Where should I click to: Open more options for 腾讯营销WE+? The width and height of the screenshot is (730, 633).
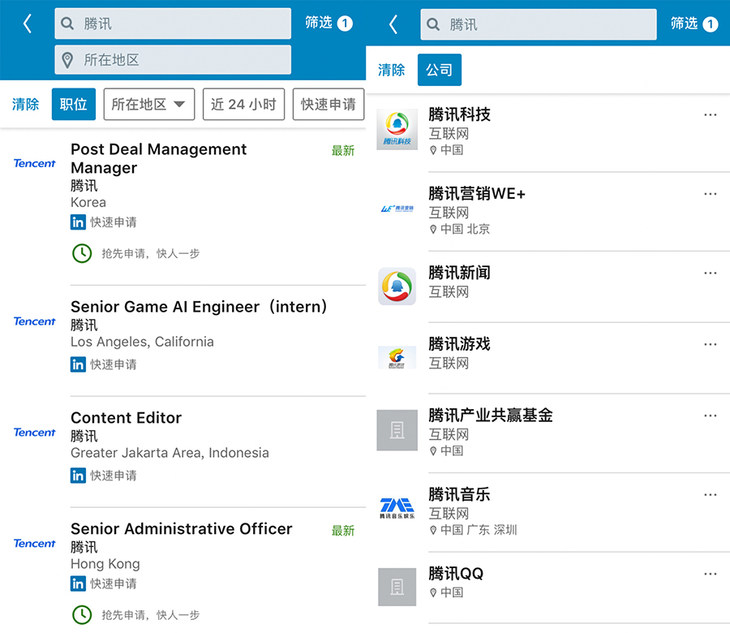pos(710,194)
